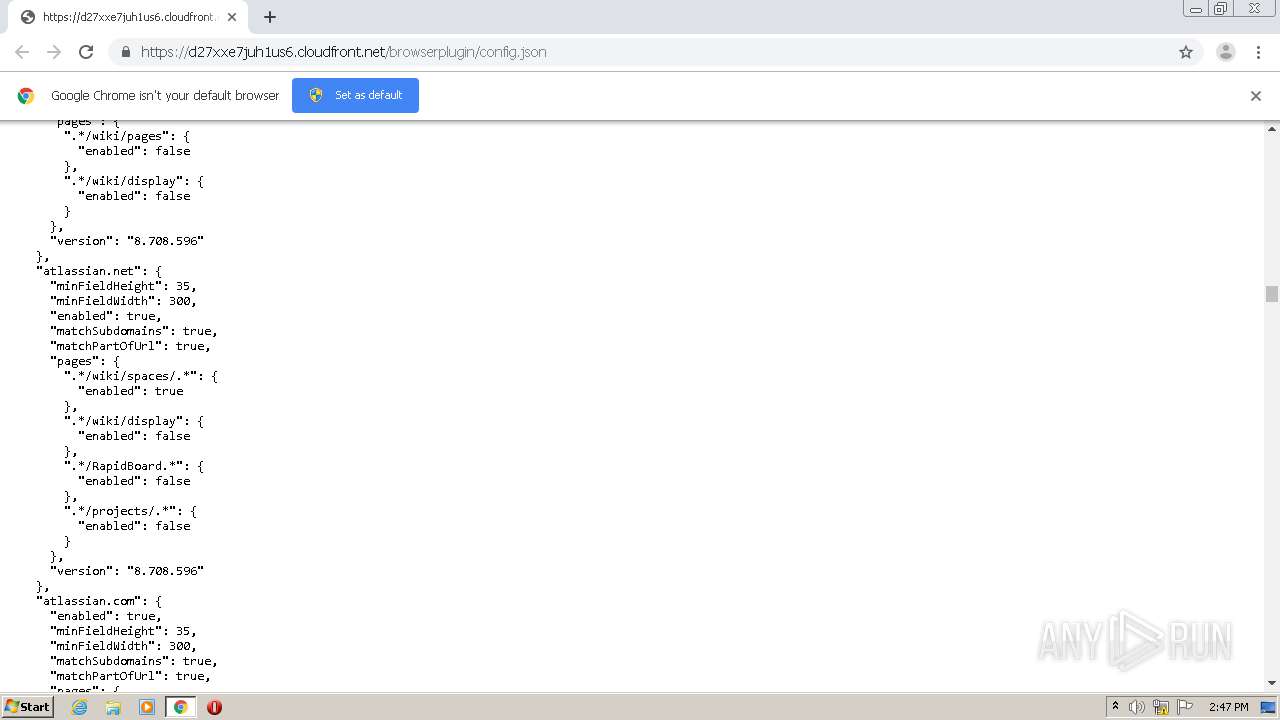Open the Chrome profile avatar menu
The image size is (1280, 720).
[1226, 52]
